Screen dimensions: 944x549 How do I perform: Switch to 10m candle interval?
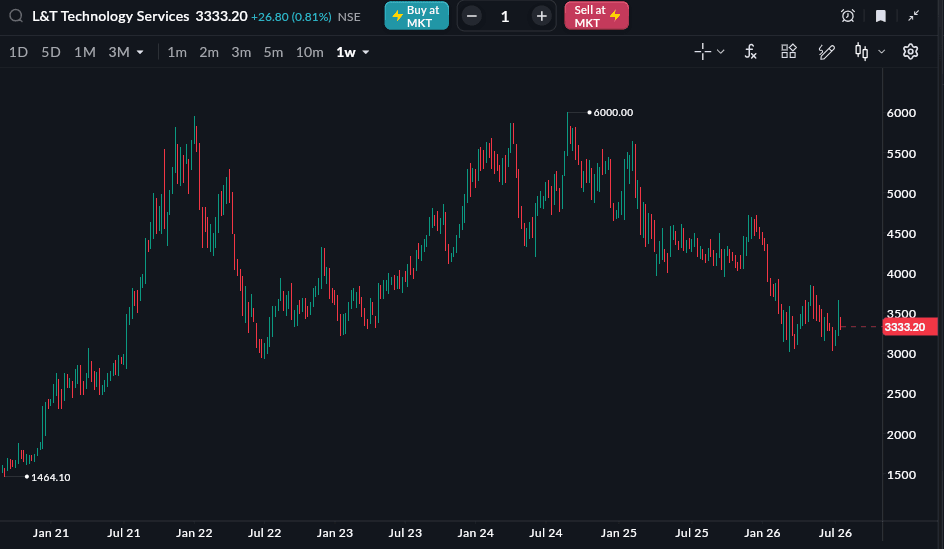pos(309,52)
